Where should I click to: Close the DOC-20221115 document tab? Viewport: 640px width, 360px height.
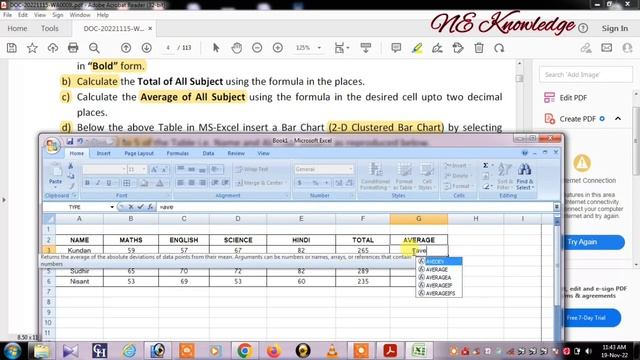[150, 29]
